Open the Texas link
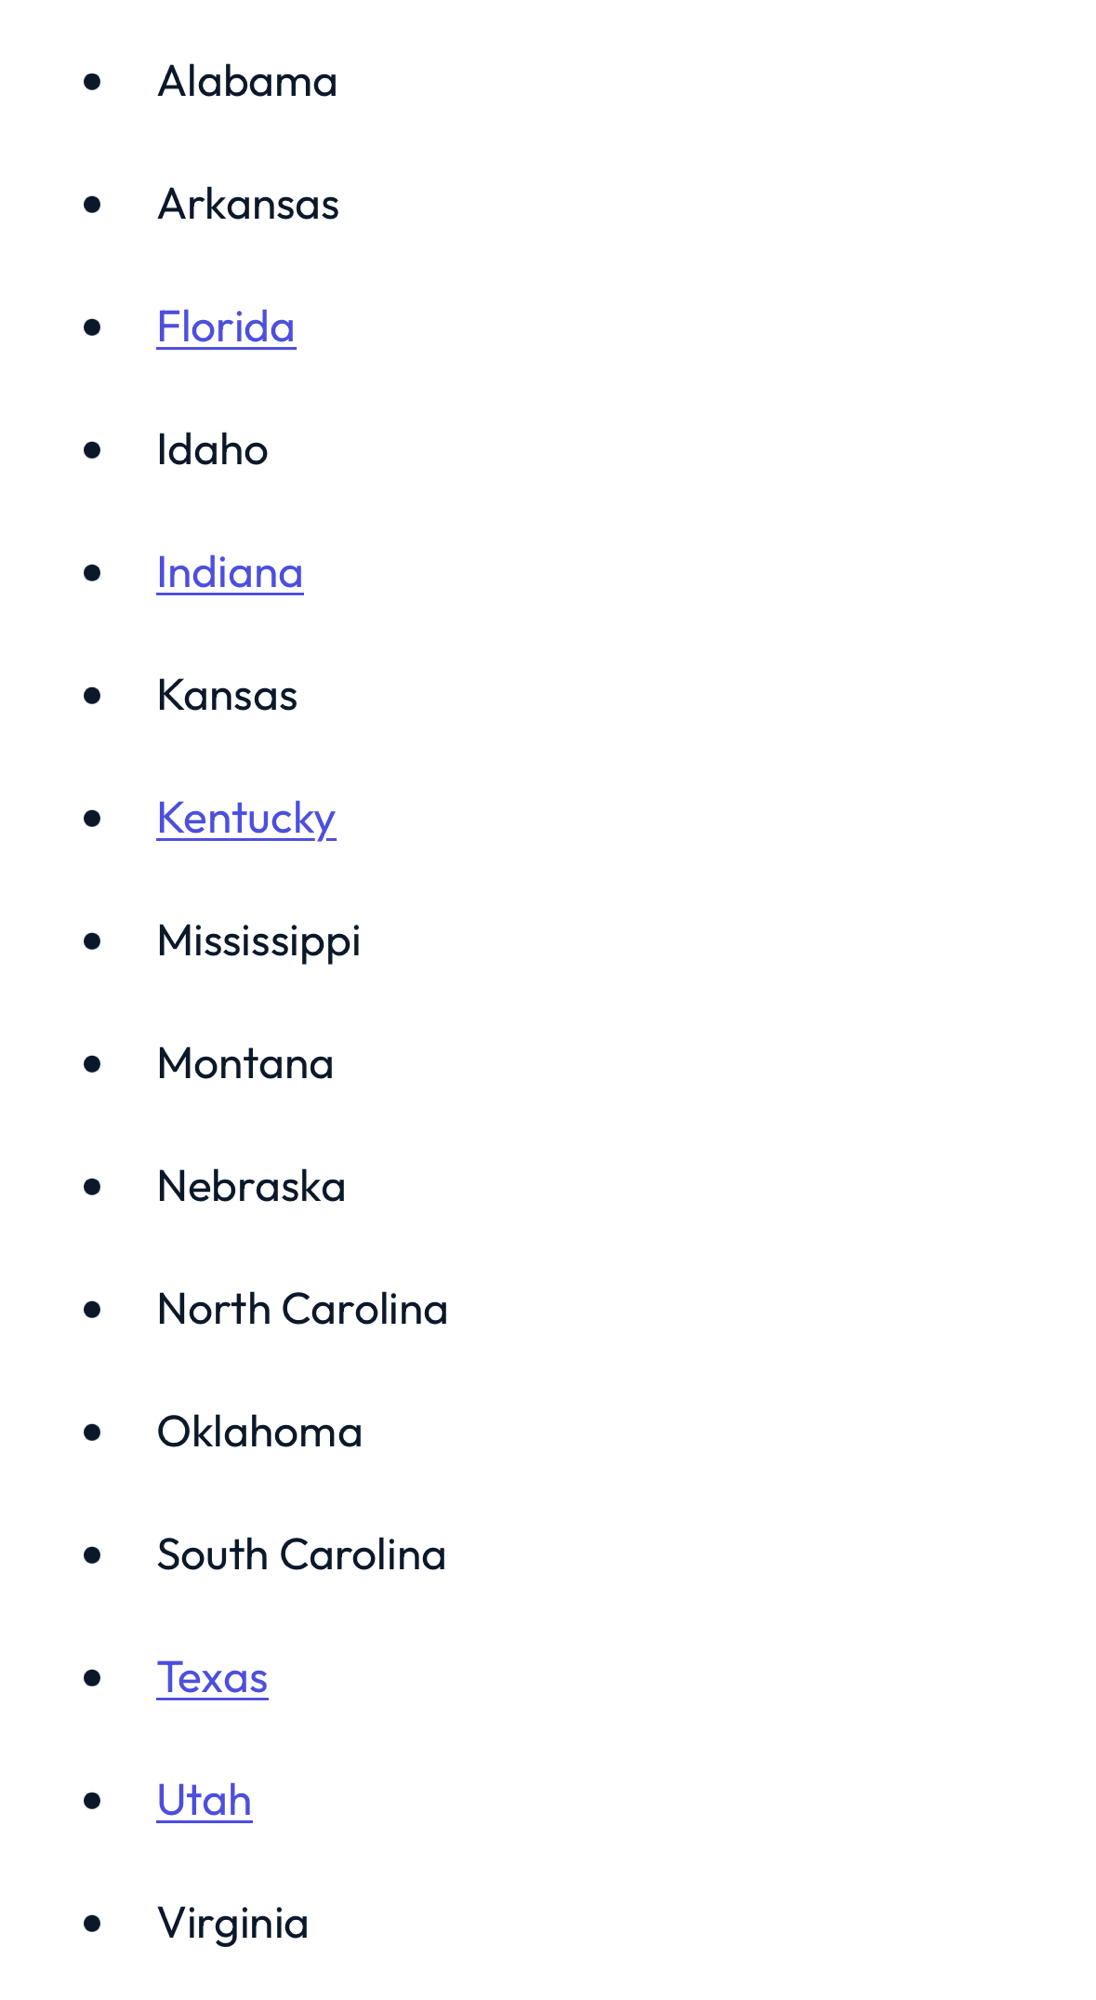1096x2000 pixels. coord(212,1677)
